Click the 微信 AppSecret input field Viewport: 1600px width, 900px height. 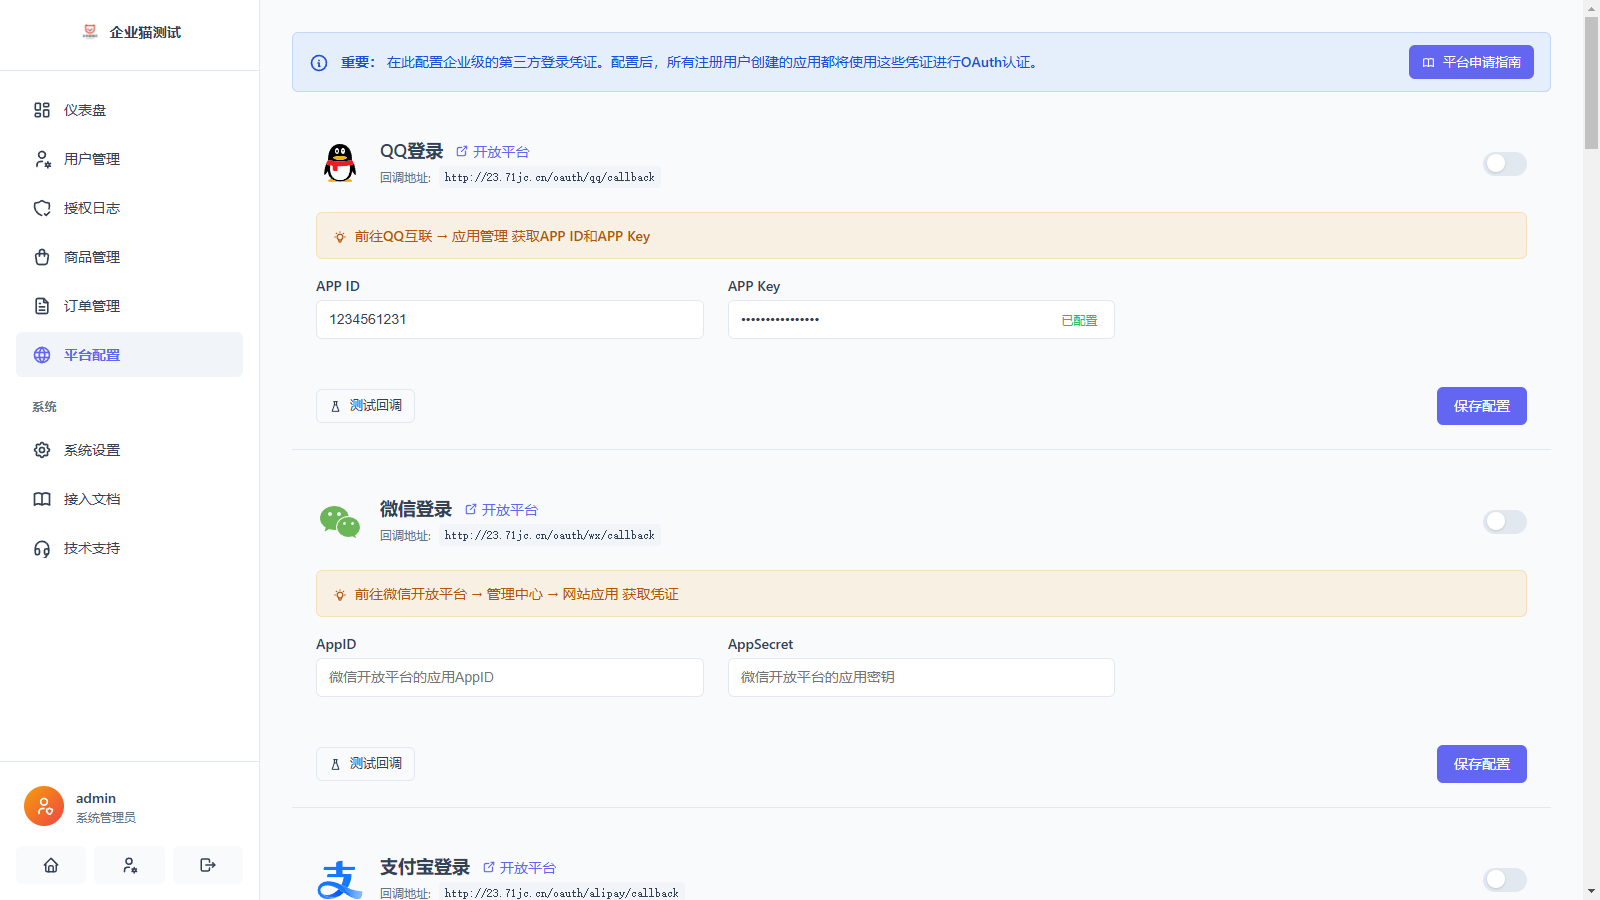(921, 677)
